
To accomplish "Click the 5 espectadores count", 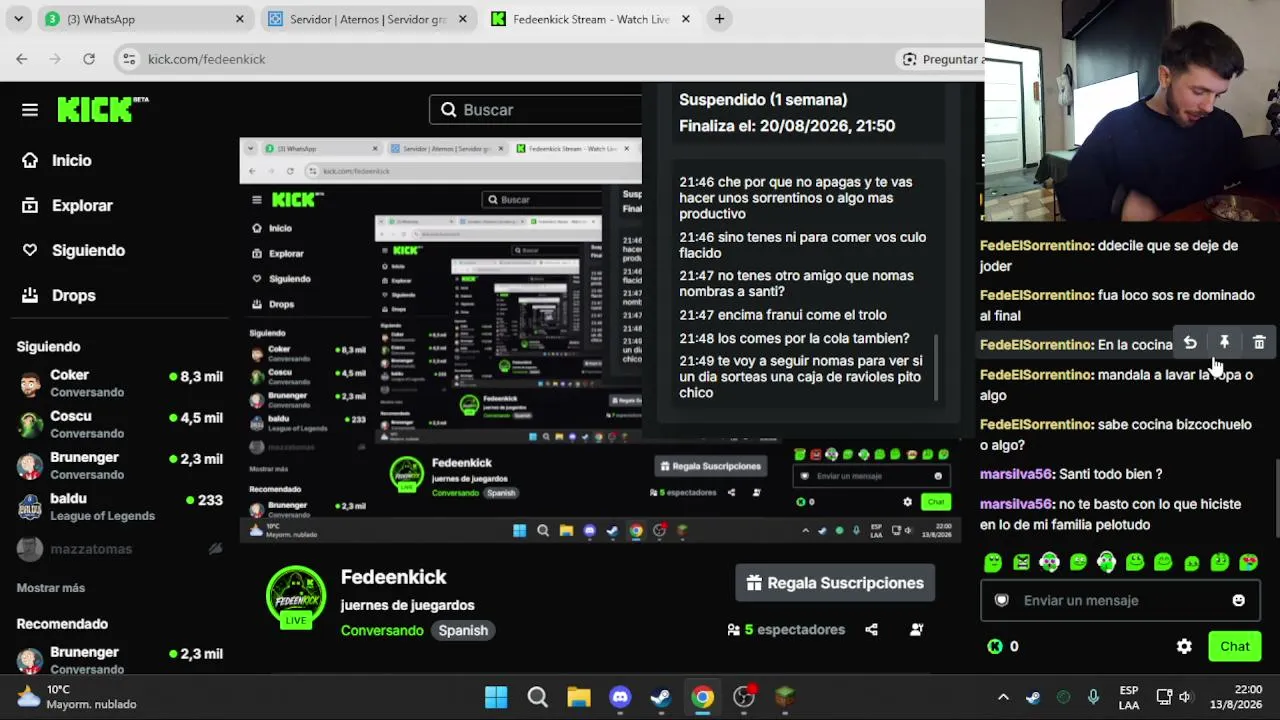I will click(787, 630).
